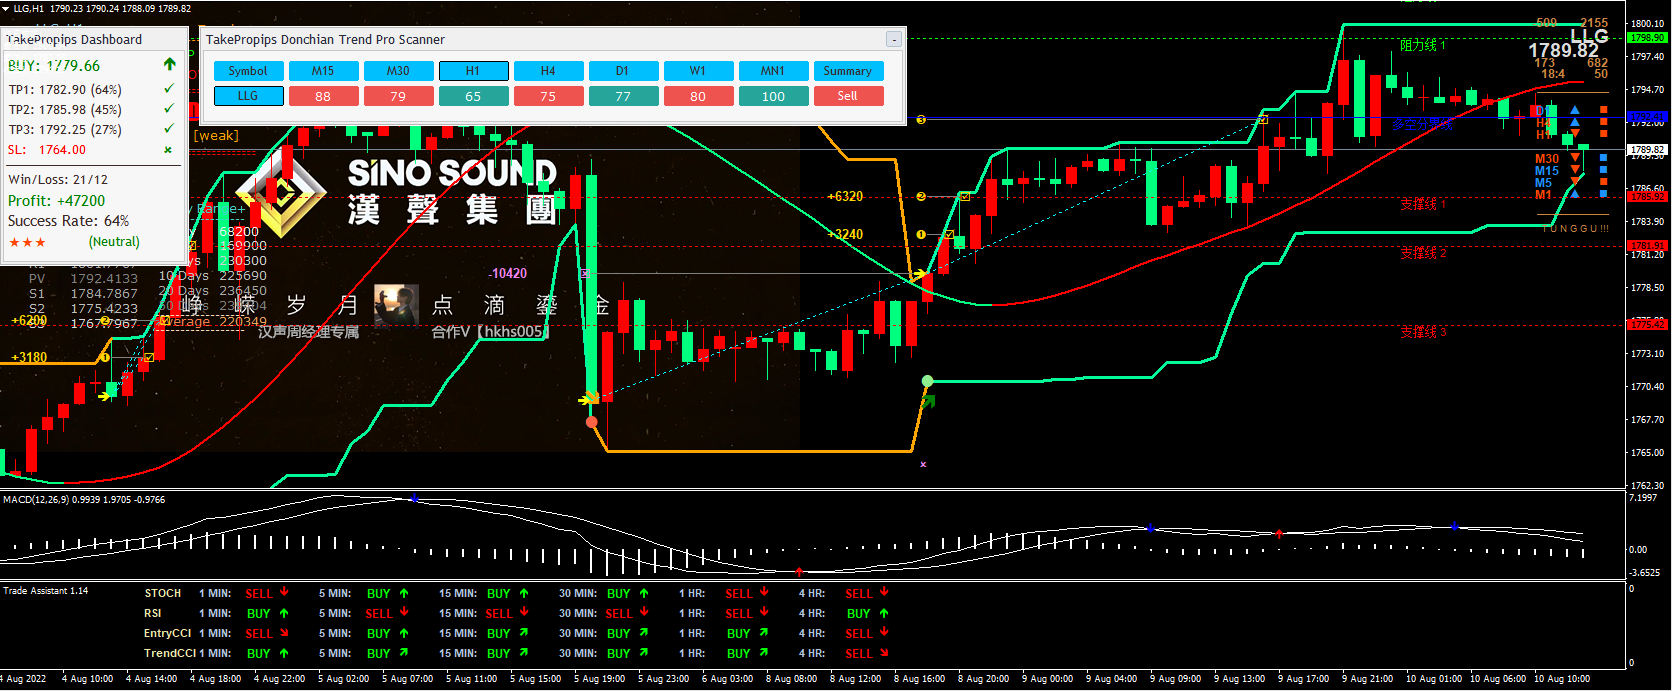Screen dimensions: 1673x691
Task: Select the H1 timeframe button in scanner
Action: [x=473, y=71]
